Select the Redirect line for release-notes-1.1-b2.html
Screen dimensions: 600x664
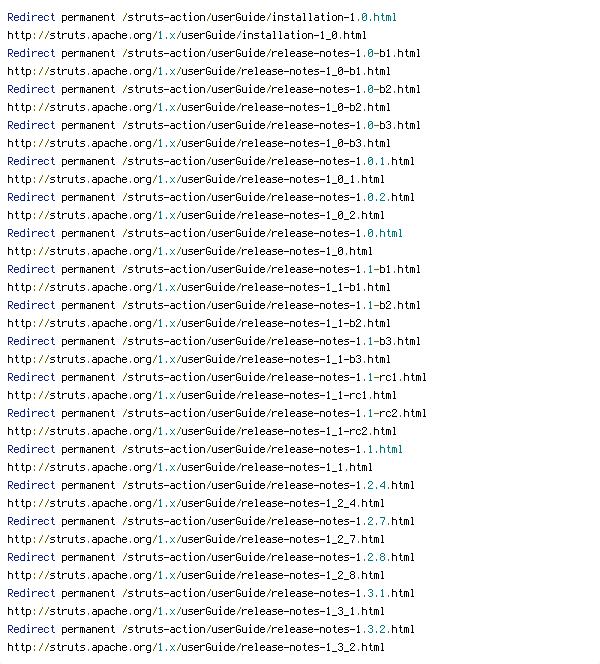tap(214, 305)
